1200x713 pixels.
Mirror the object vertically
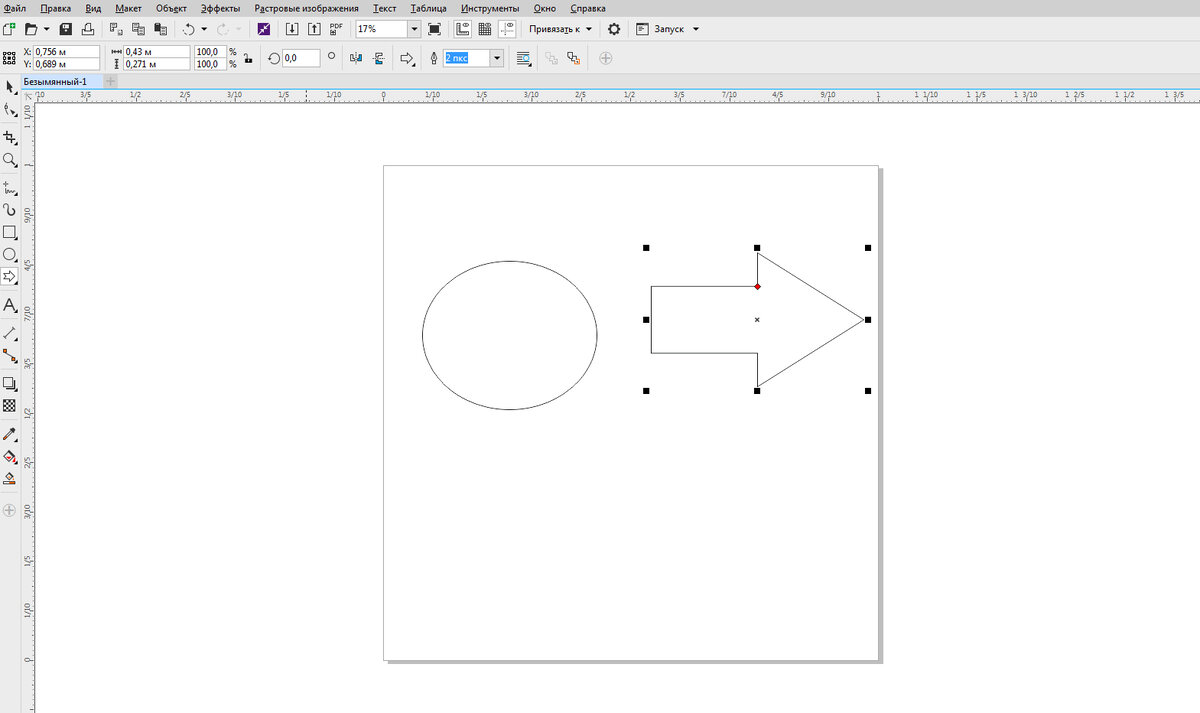(378, 58)
